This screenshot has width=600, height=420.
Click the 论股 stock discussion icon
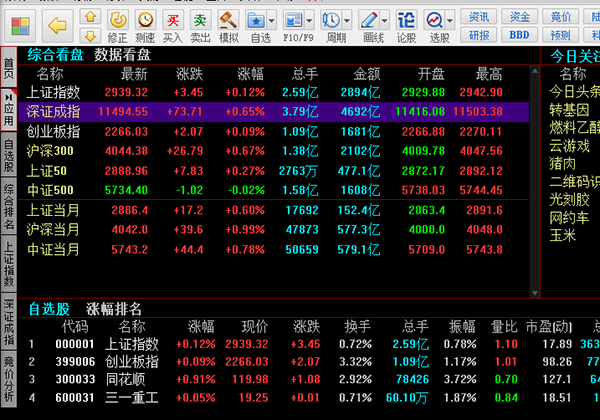(x=406, y=19)
